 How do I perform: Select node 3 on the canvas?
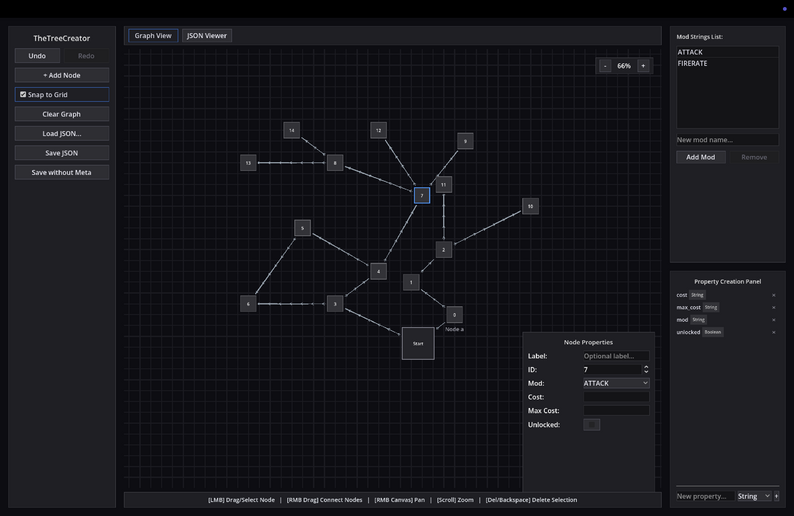pos(335,304)
